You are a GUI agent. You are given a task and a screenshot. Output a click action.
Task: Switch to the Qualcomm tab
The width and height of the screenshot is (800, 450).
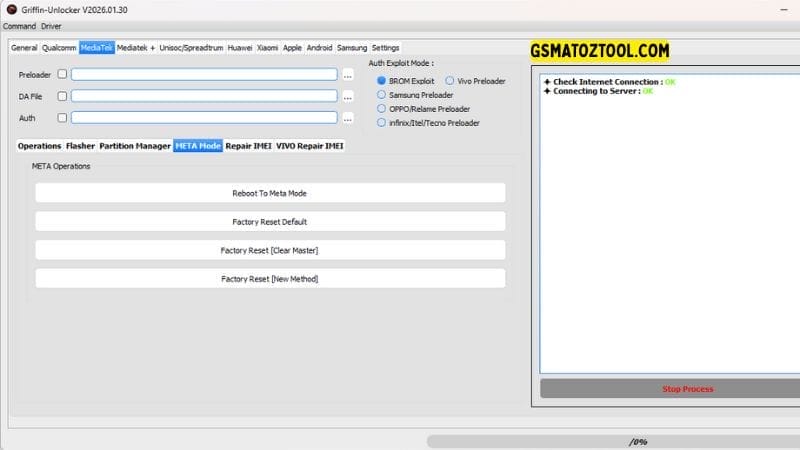59,47
